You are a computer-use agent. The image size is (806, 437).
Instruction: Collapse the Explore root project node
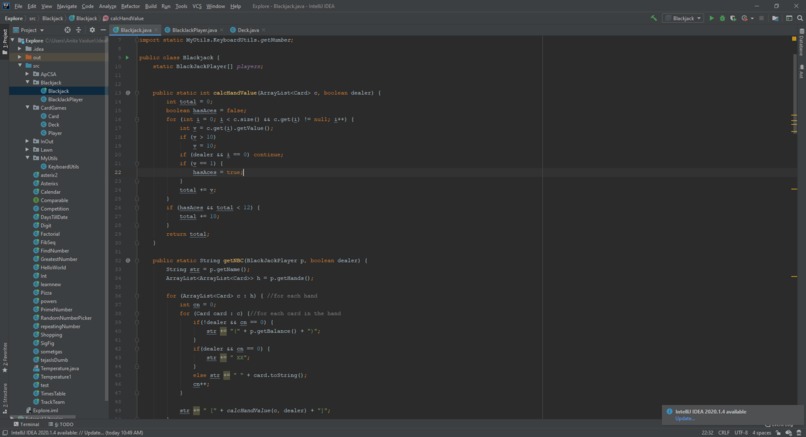point(12,40)
